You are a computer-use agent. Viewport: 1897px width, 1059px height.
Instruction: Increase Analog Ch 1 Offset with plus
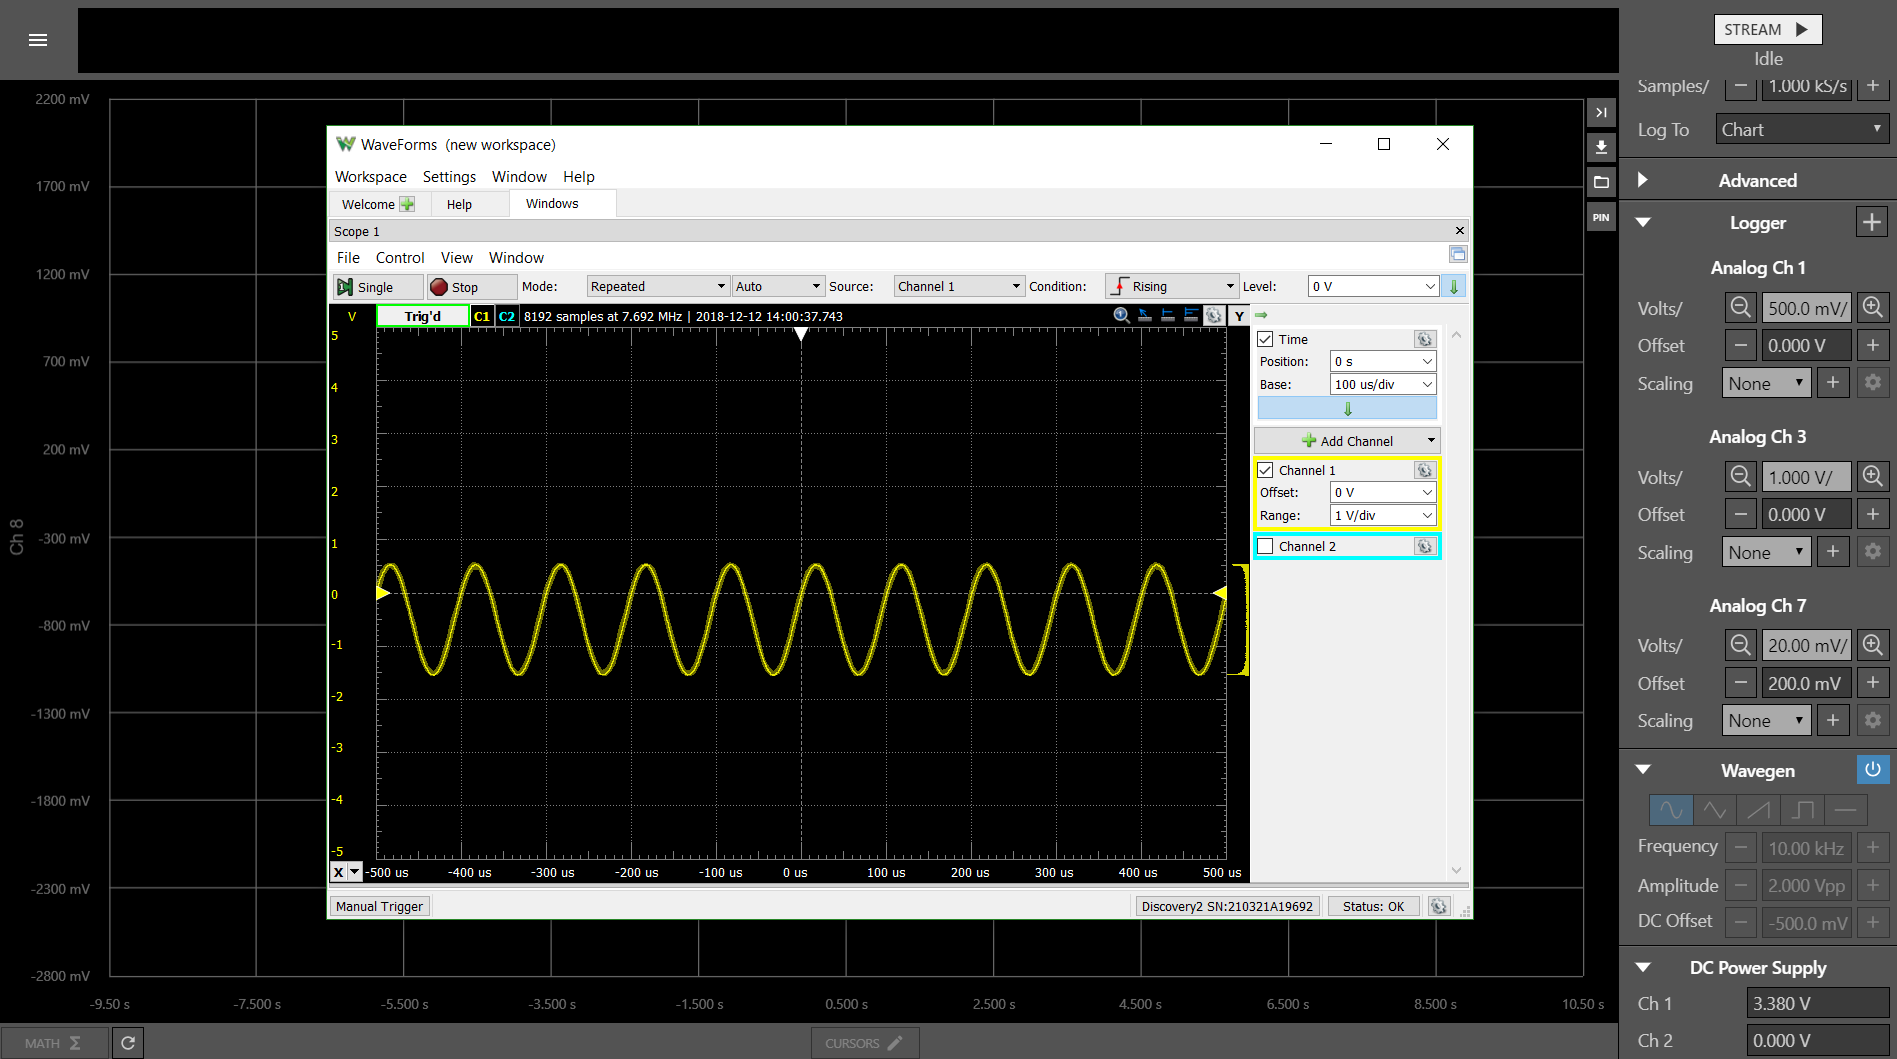(1872, 346)
